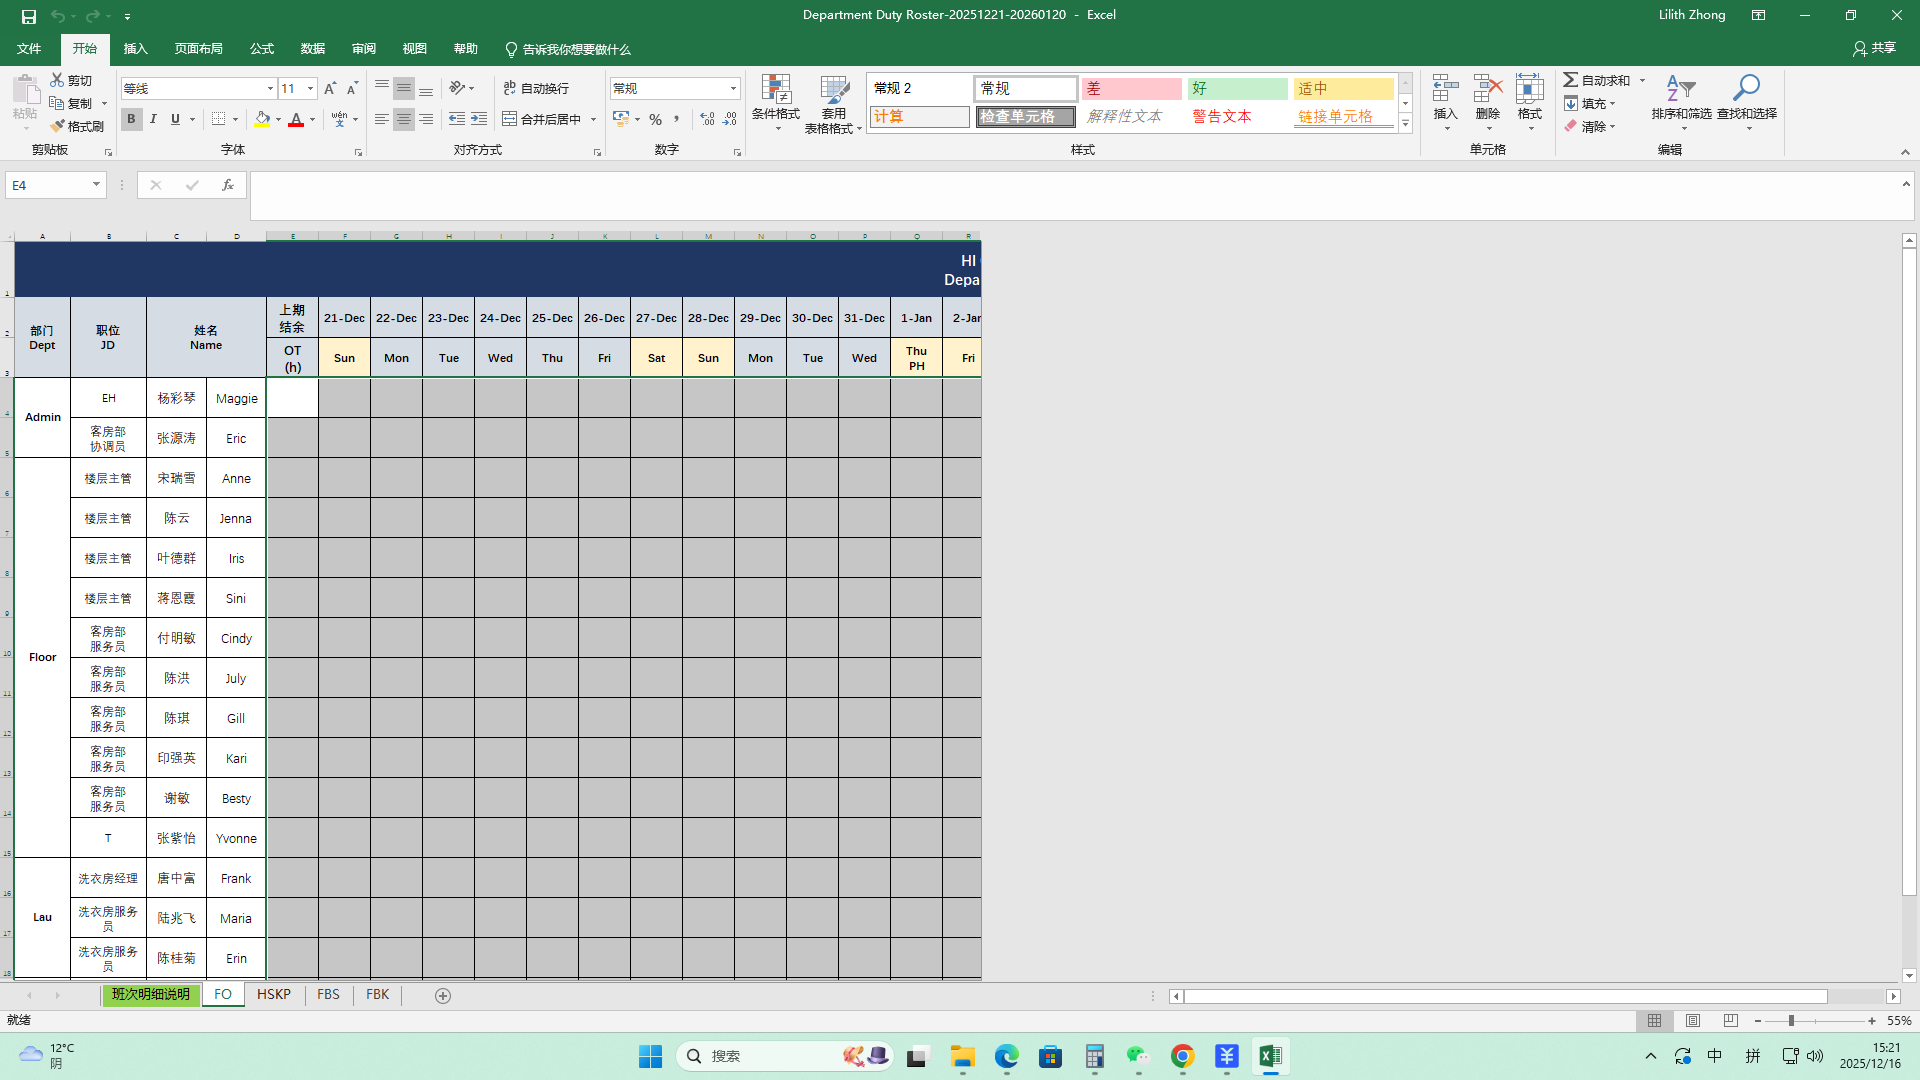Switch to the HSKP sheet tab
1920x1080 pixels.
click(x=273, y=995)
